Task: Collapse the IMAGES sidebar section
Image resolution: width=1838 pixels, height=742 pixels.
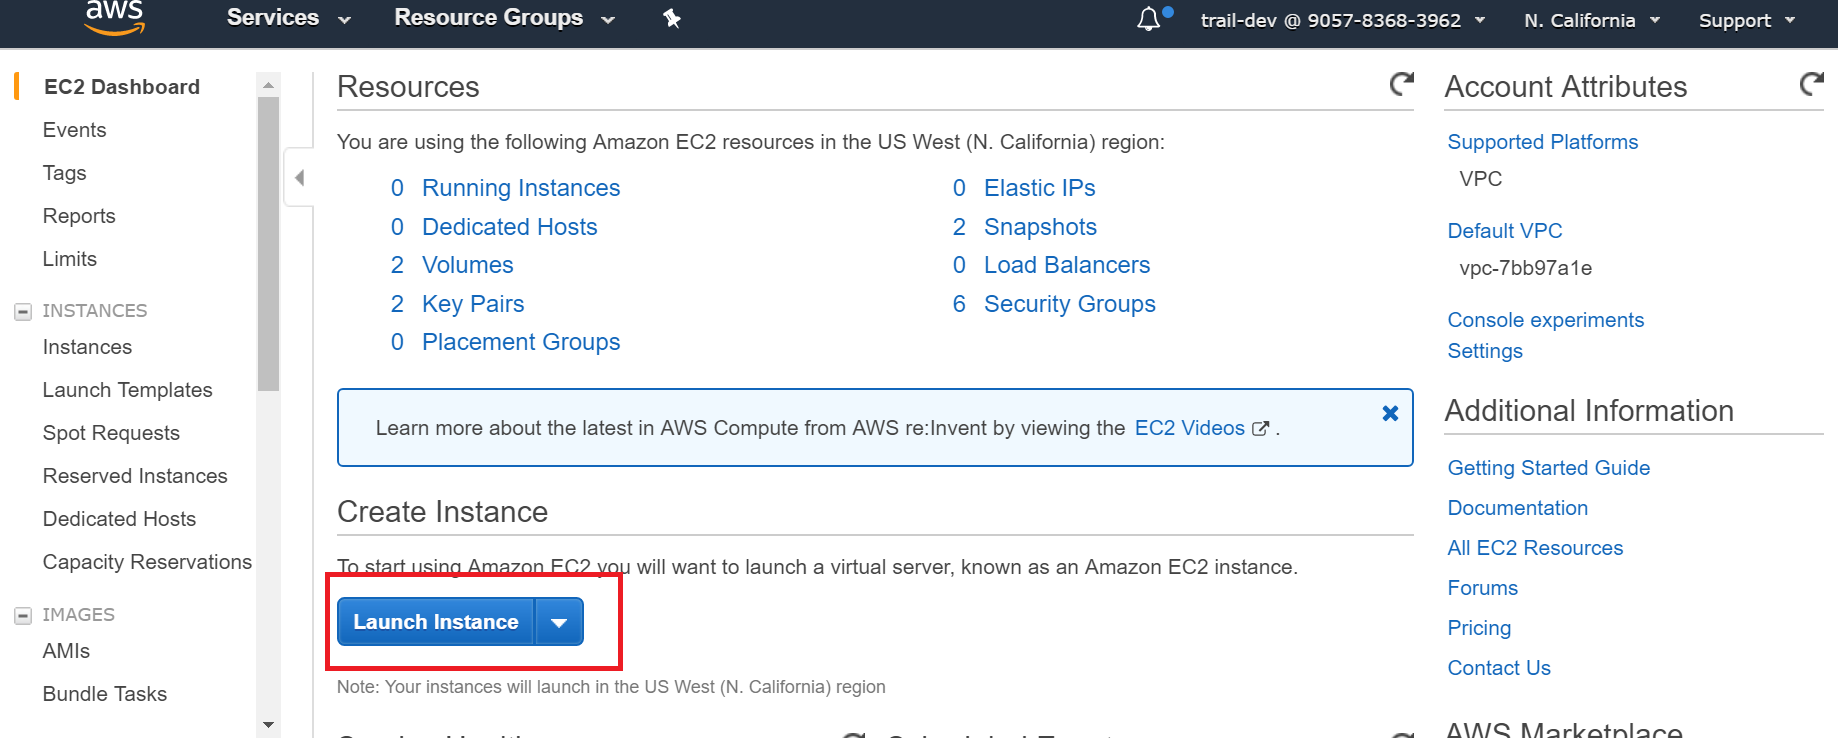Action: coord(23,615)
